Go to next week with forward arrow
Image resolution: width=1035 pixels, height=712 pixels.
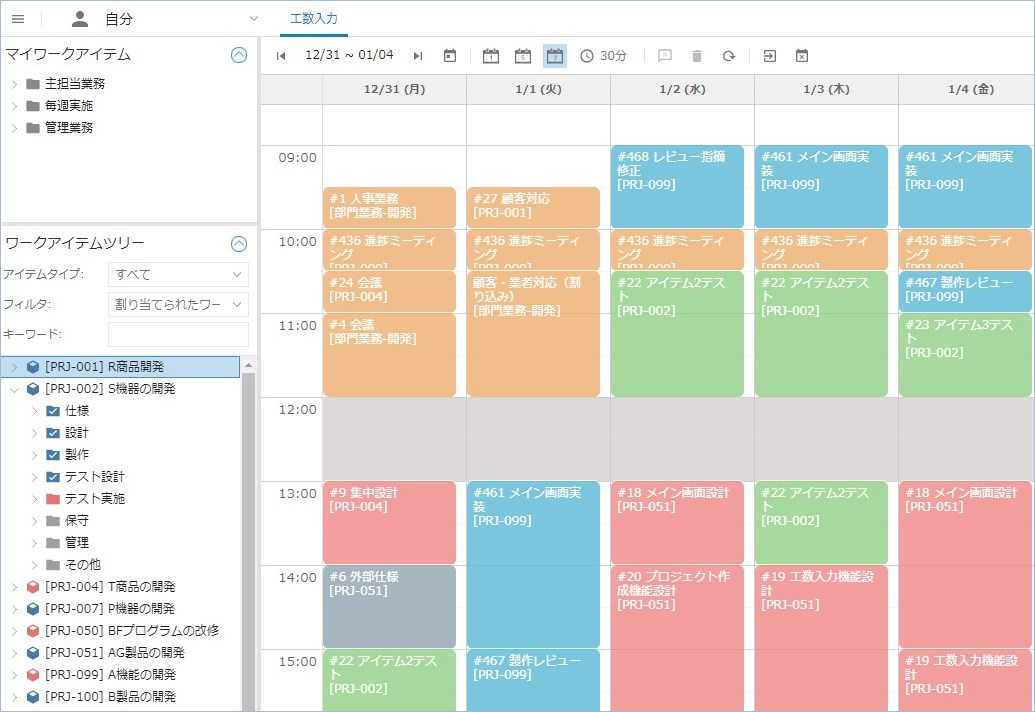click(418, 56)
